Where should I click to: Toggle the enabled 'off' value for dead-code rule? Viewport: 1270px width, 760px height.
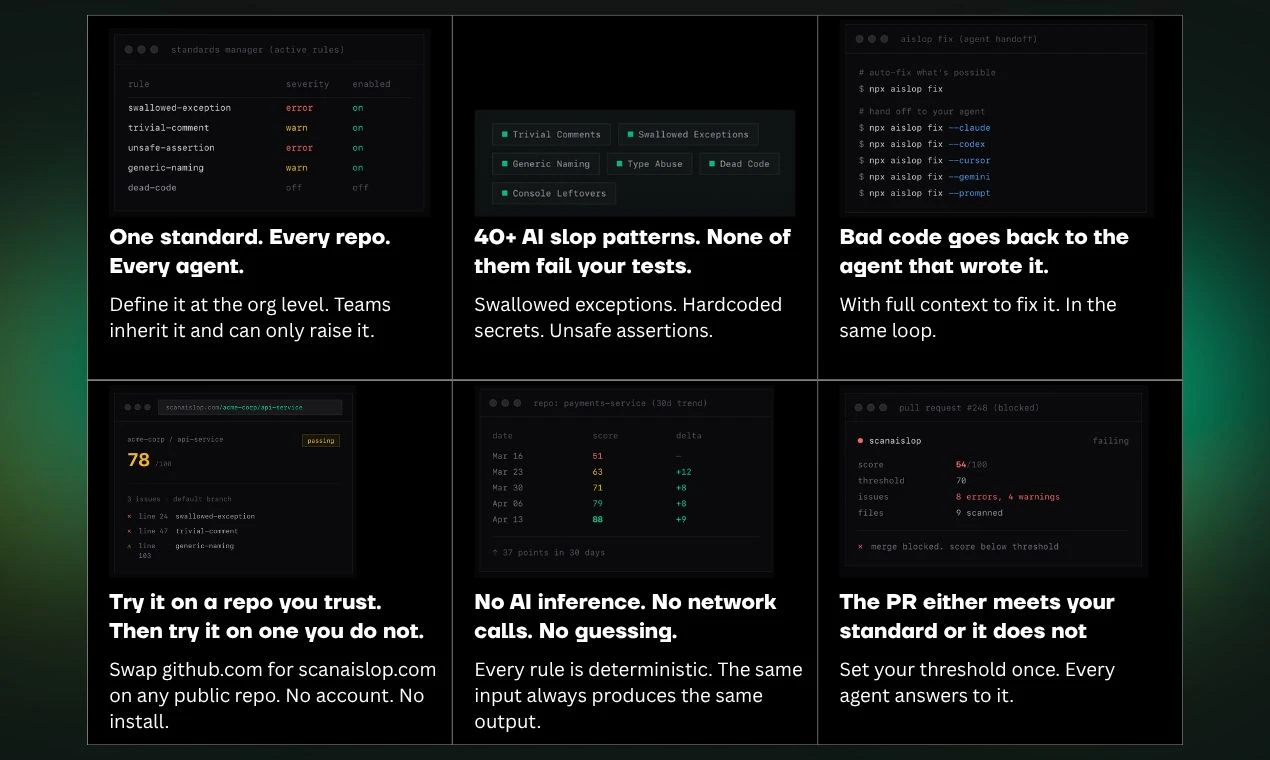[x=360, y=187]
